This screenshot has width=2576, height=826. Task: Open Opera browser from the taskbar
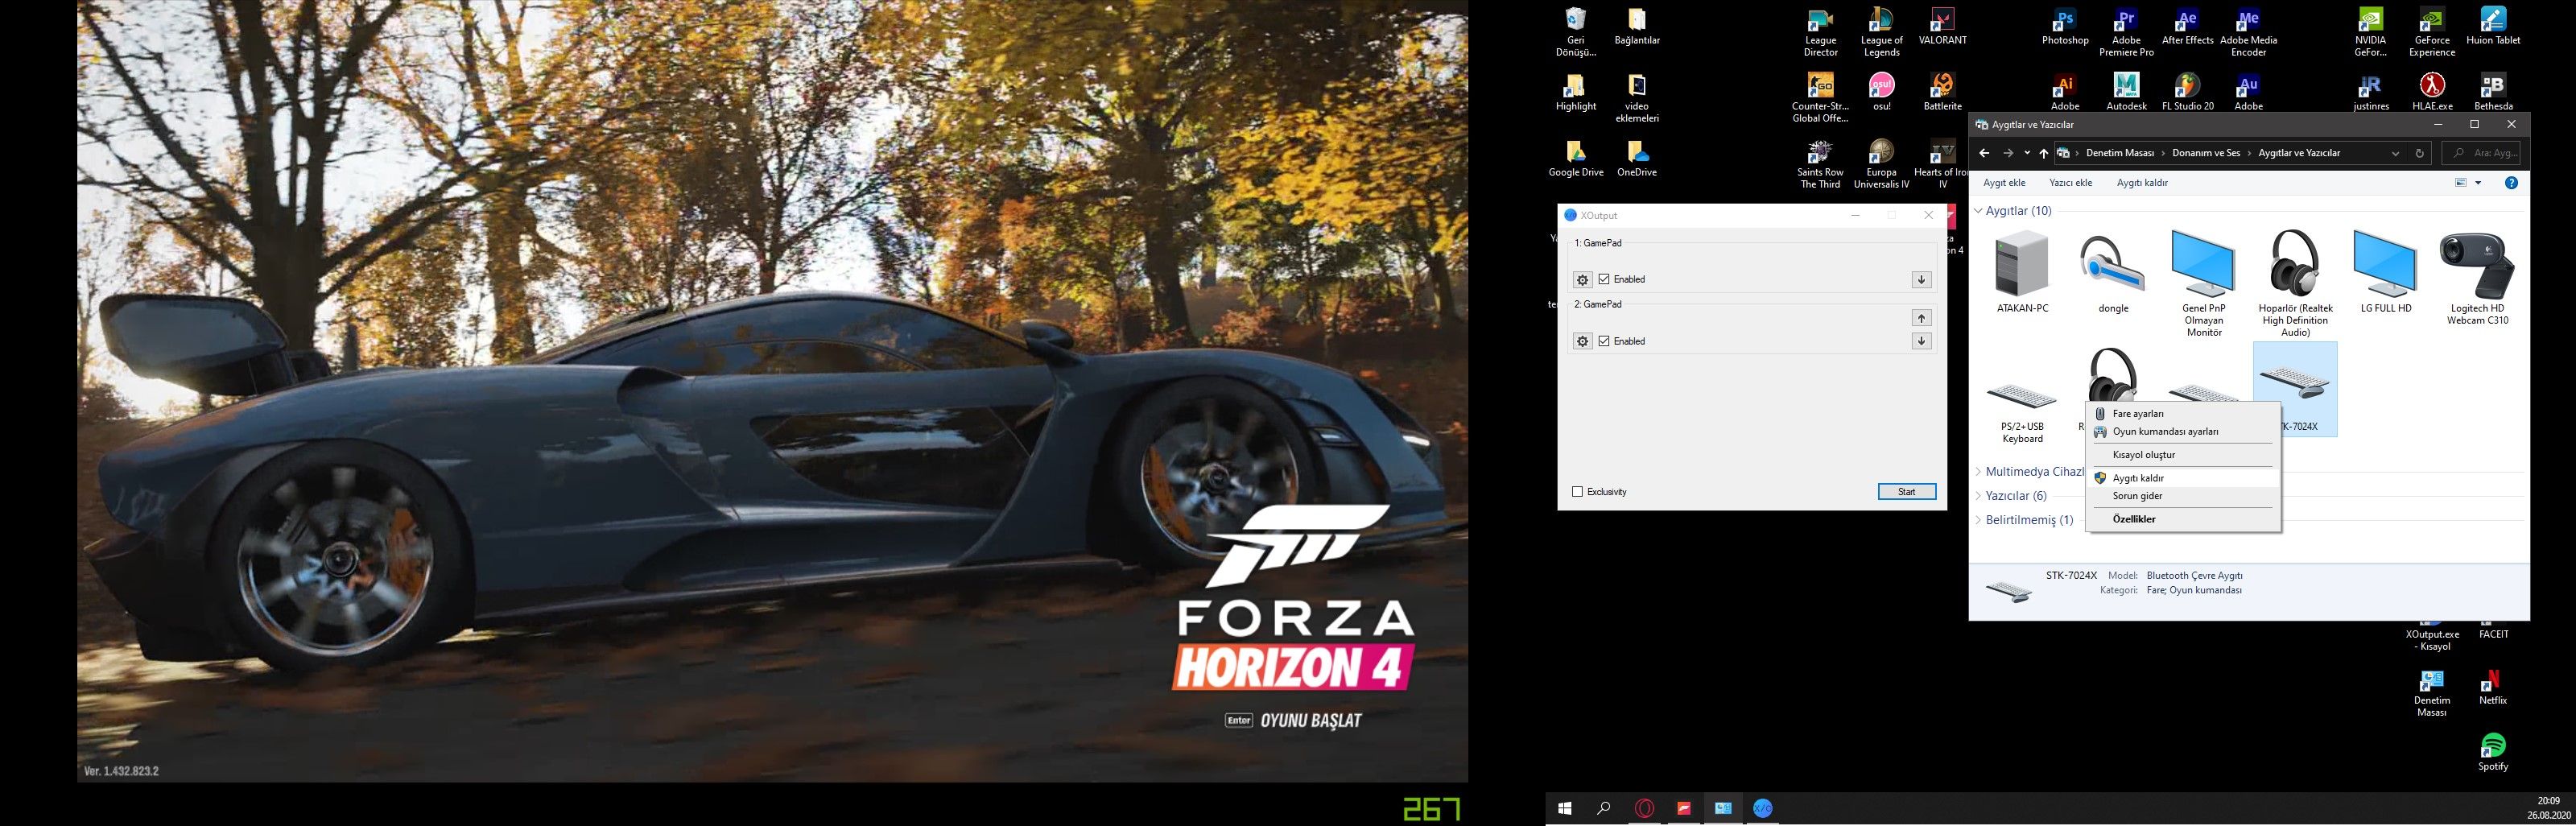tap(1644, 809)
